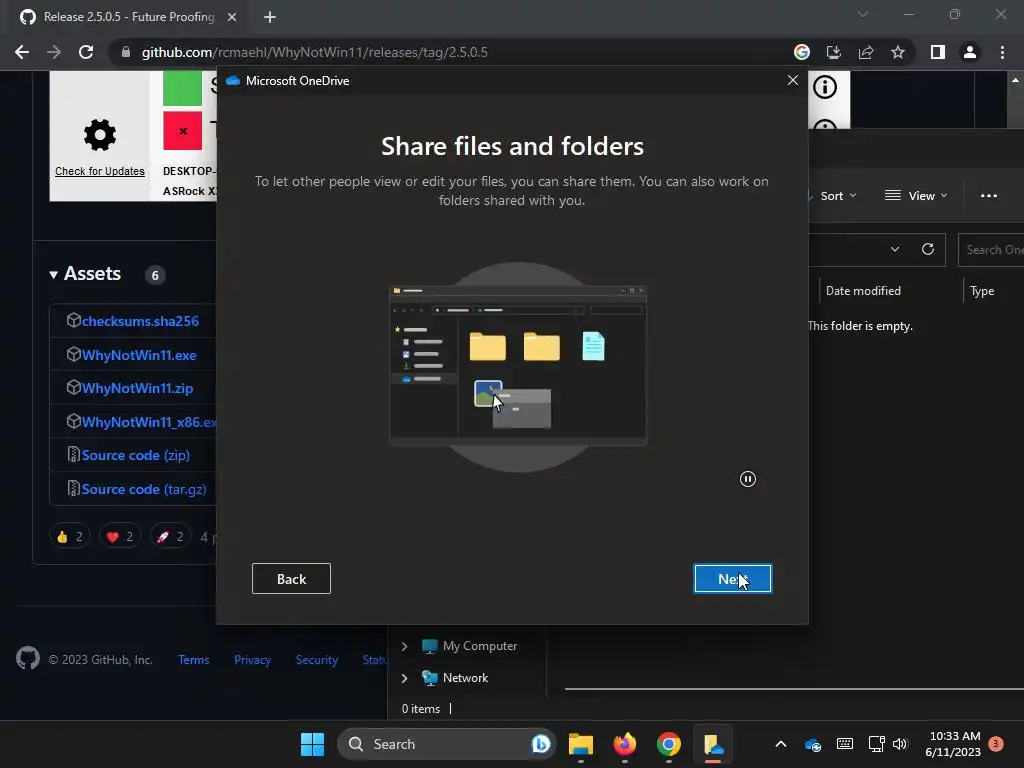Open Chrome tab search dropdown
The width and height of the screenshot is (1024, 768).
pos(863,14)
